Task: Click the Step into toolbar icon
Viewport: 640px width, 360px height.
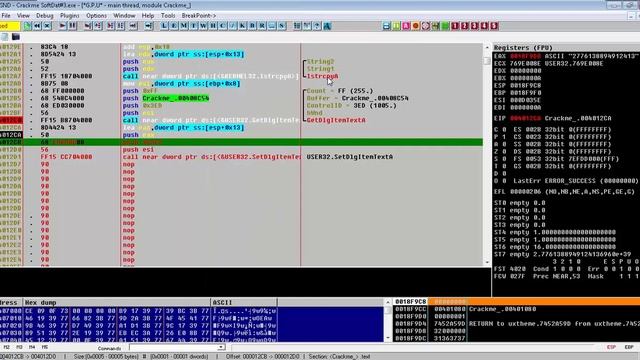Action: (x=88, y=26)
